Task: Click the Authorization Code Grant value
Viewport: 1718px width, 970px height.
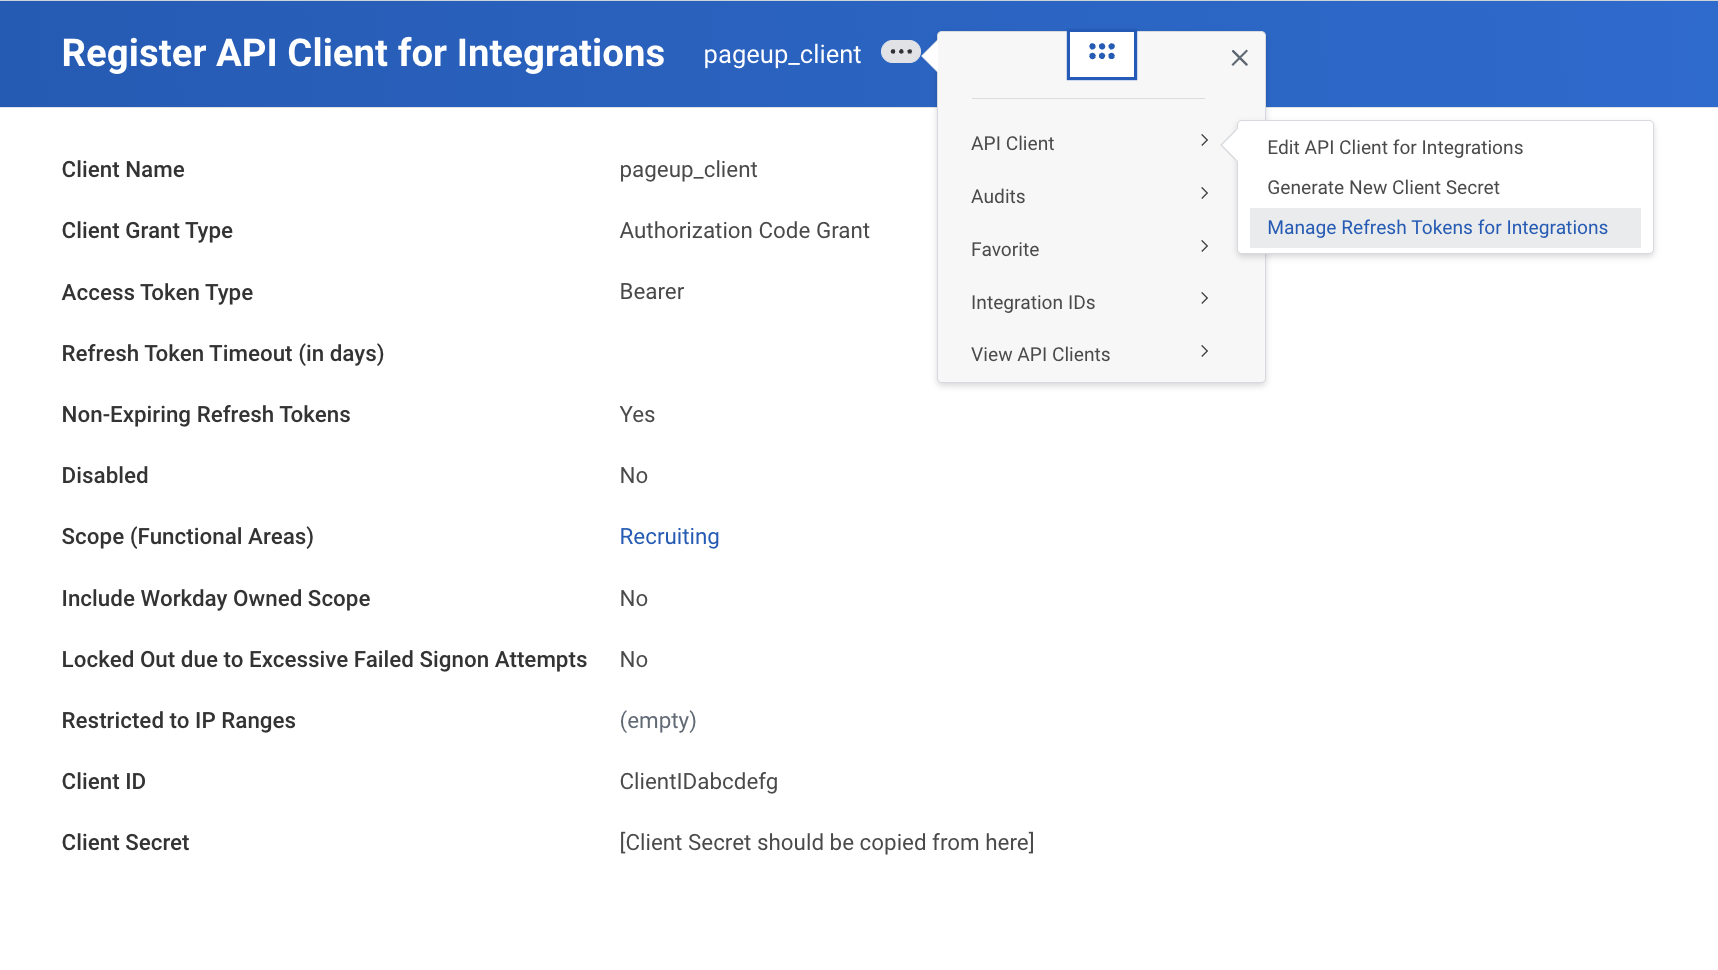Action: click(x=745, y=231)
